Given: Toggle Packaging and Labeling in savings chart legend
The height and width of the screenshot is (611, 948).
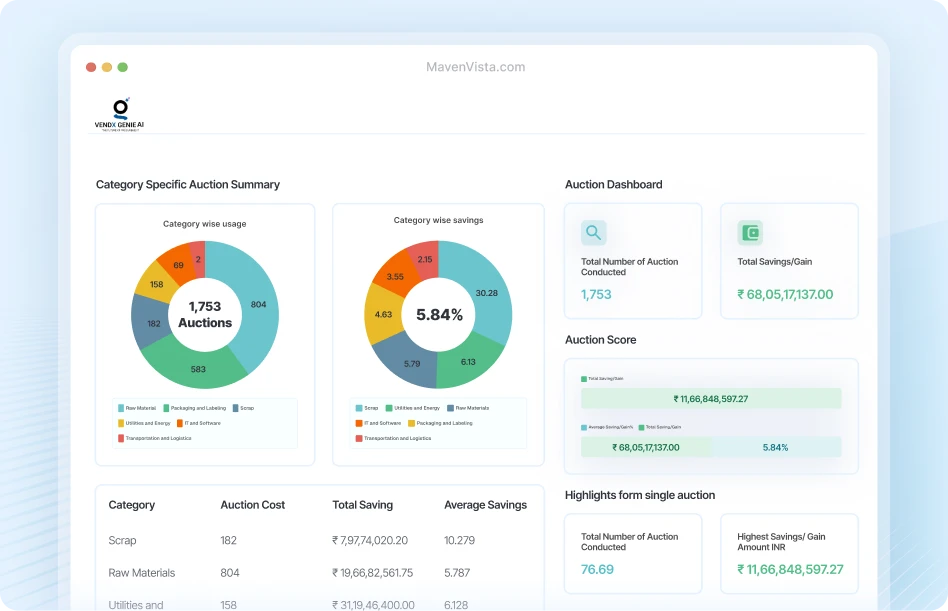Looking at the screenshot, I should [441, 423].
